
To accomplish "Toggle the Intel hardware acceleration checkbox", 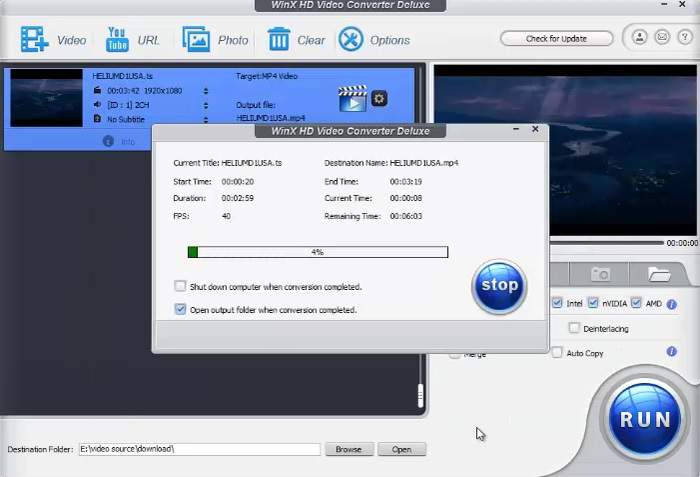I will (x=557, y=303).
